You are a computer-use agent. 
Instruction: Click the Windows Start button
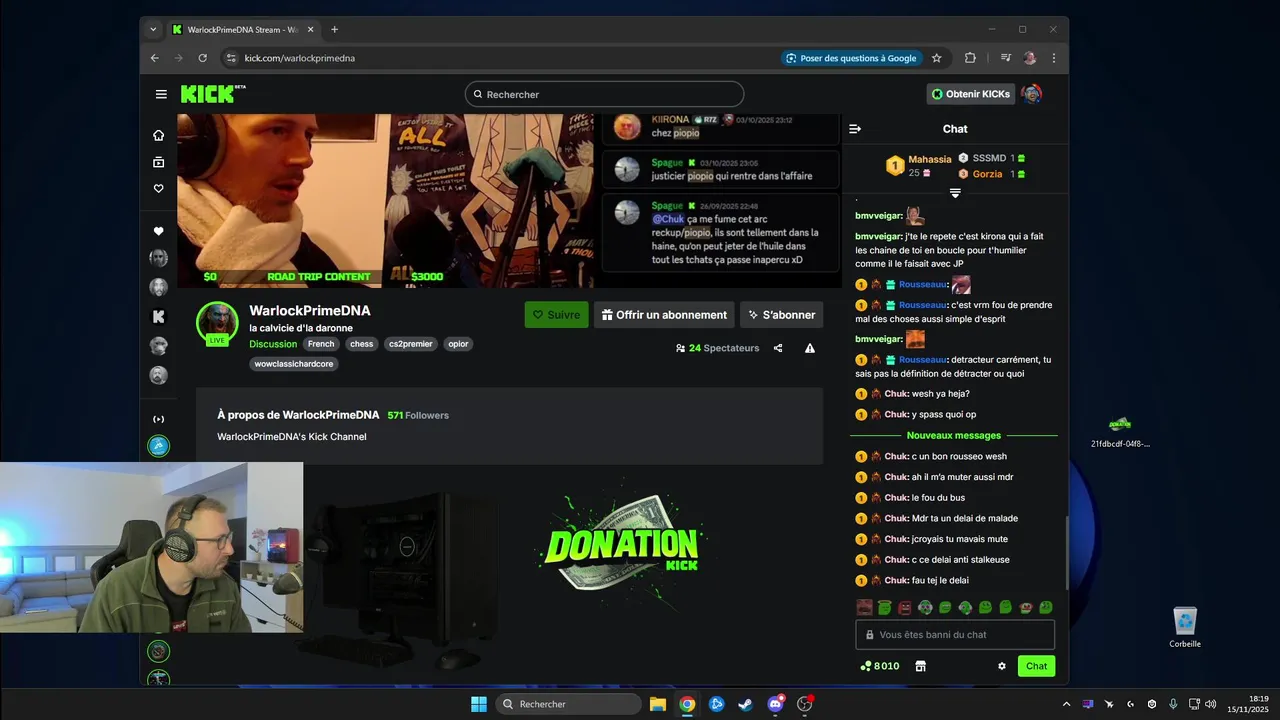[x=478, y=704]
